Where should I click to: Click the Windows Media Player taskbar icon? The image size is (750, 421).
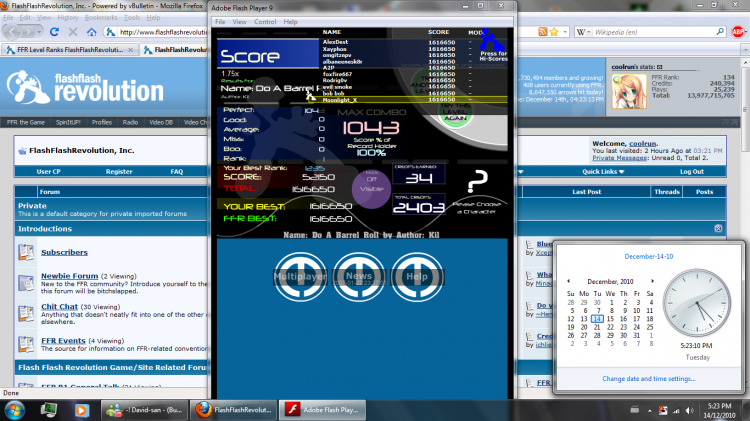(81, 410)
